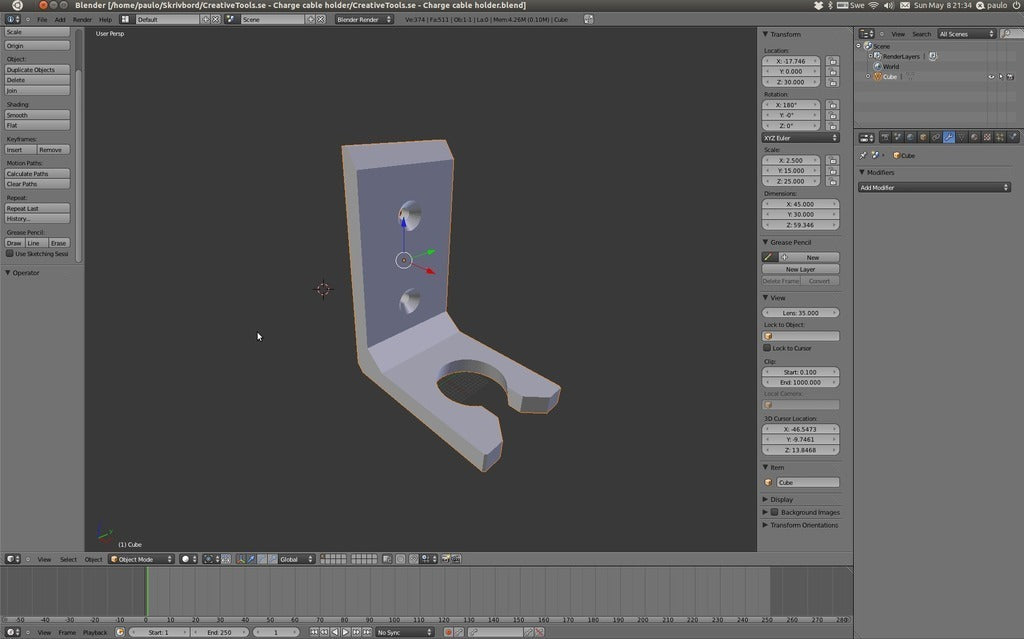This screenshot has height=639, width=1024.
Task: Click the Object constraints chain icon
Action: point(935,137)
